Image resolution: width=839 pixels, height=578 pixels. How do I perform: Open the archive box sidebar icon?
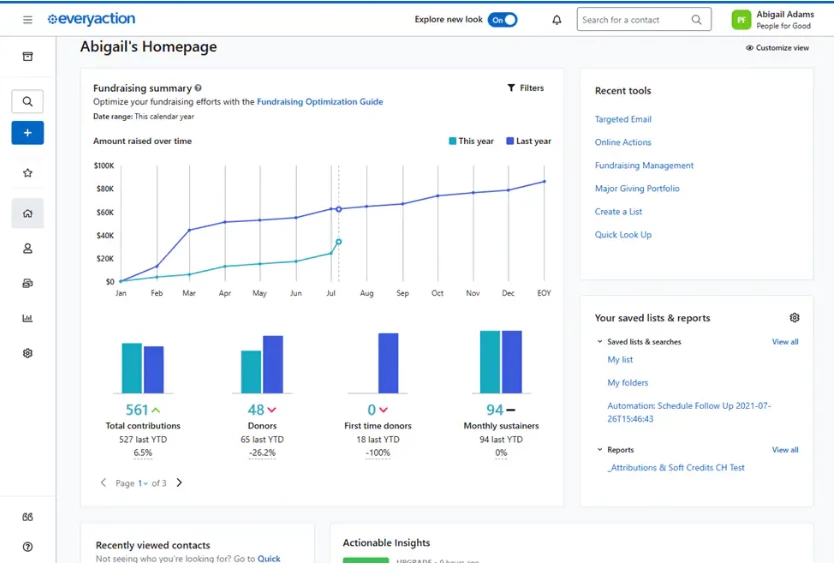[x=27, y=57]
